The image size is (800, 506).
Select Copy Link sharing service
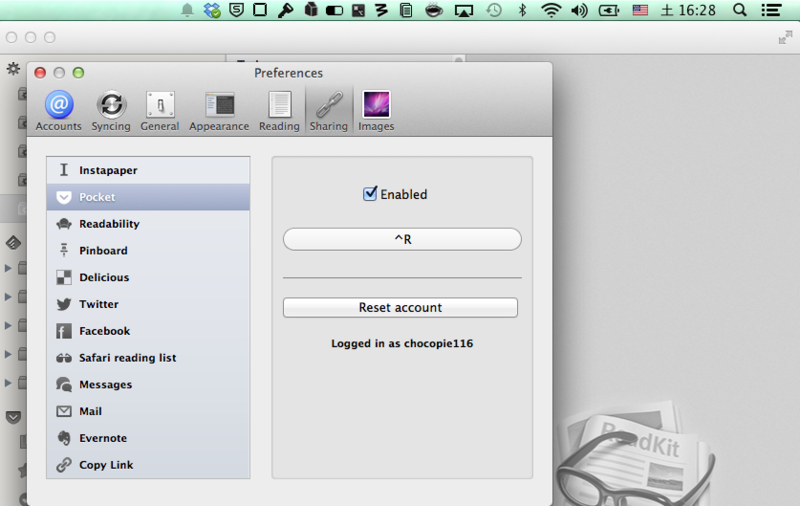[x=148, y=465]
